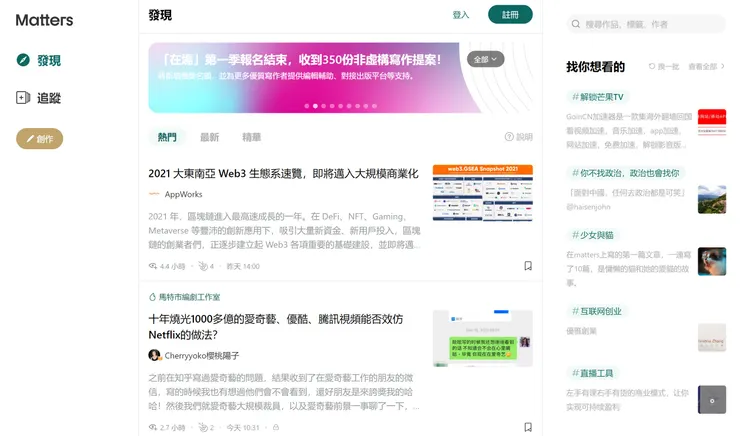Click the clap icon on the 愛奇藝 article
740x436 pixels.
pyautogui.click(x=203, y=428)
